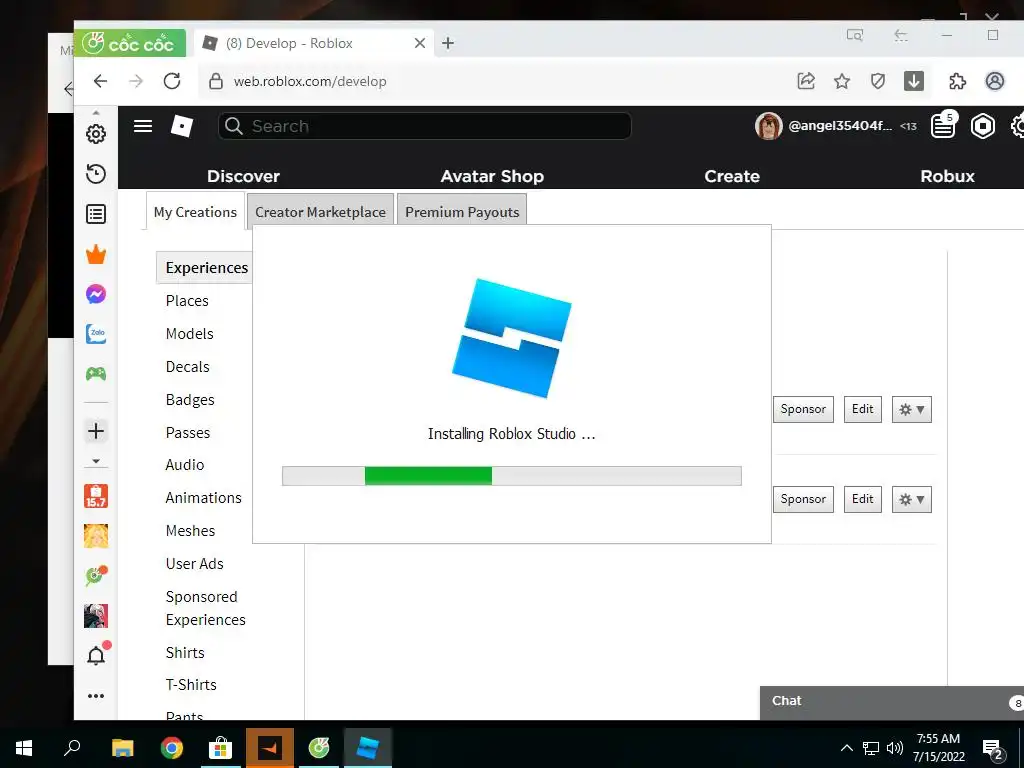The image size is (1024, 768).
Task: Collapse sidebar up arrow at top
Action: click(96, 113)
